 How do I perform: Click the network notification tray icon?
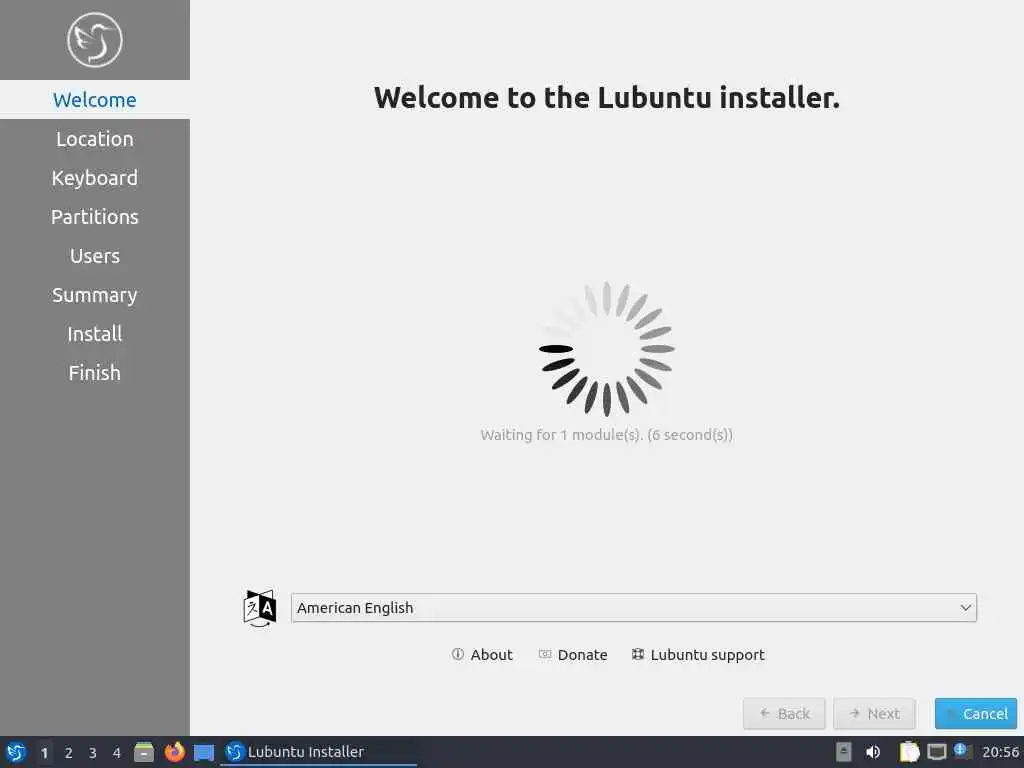tap(962, 751)
